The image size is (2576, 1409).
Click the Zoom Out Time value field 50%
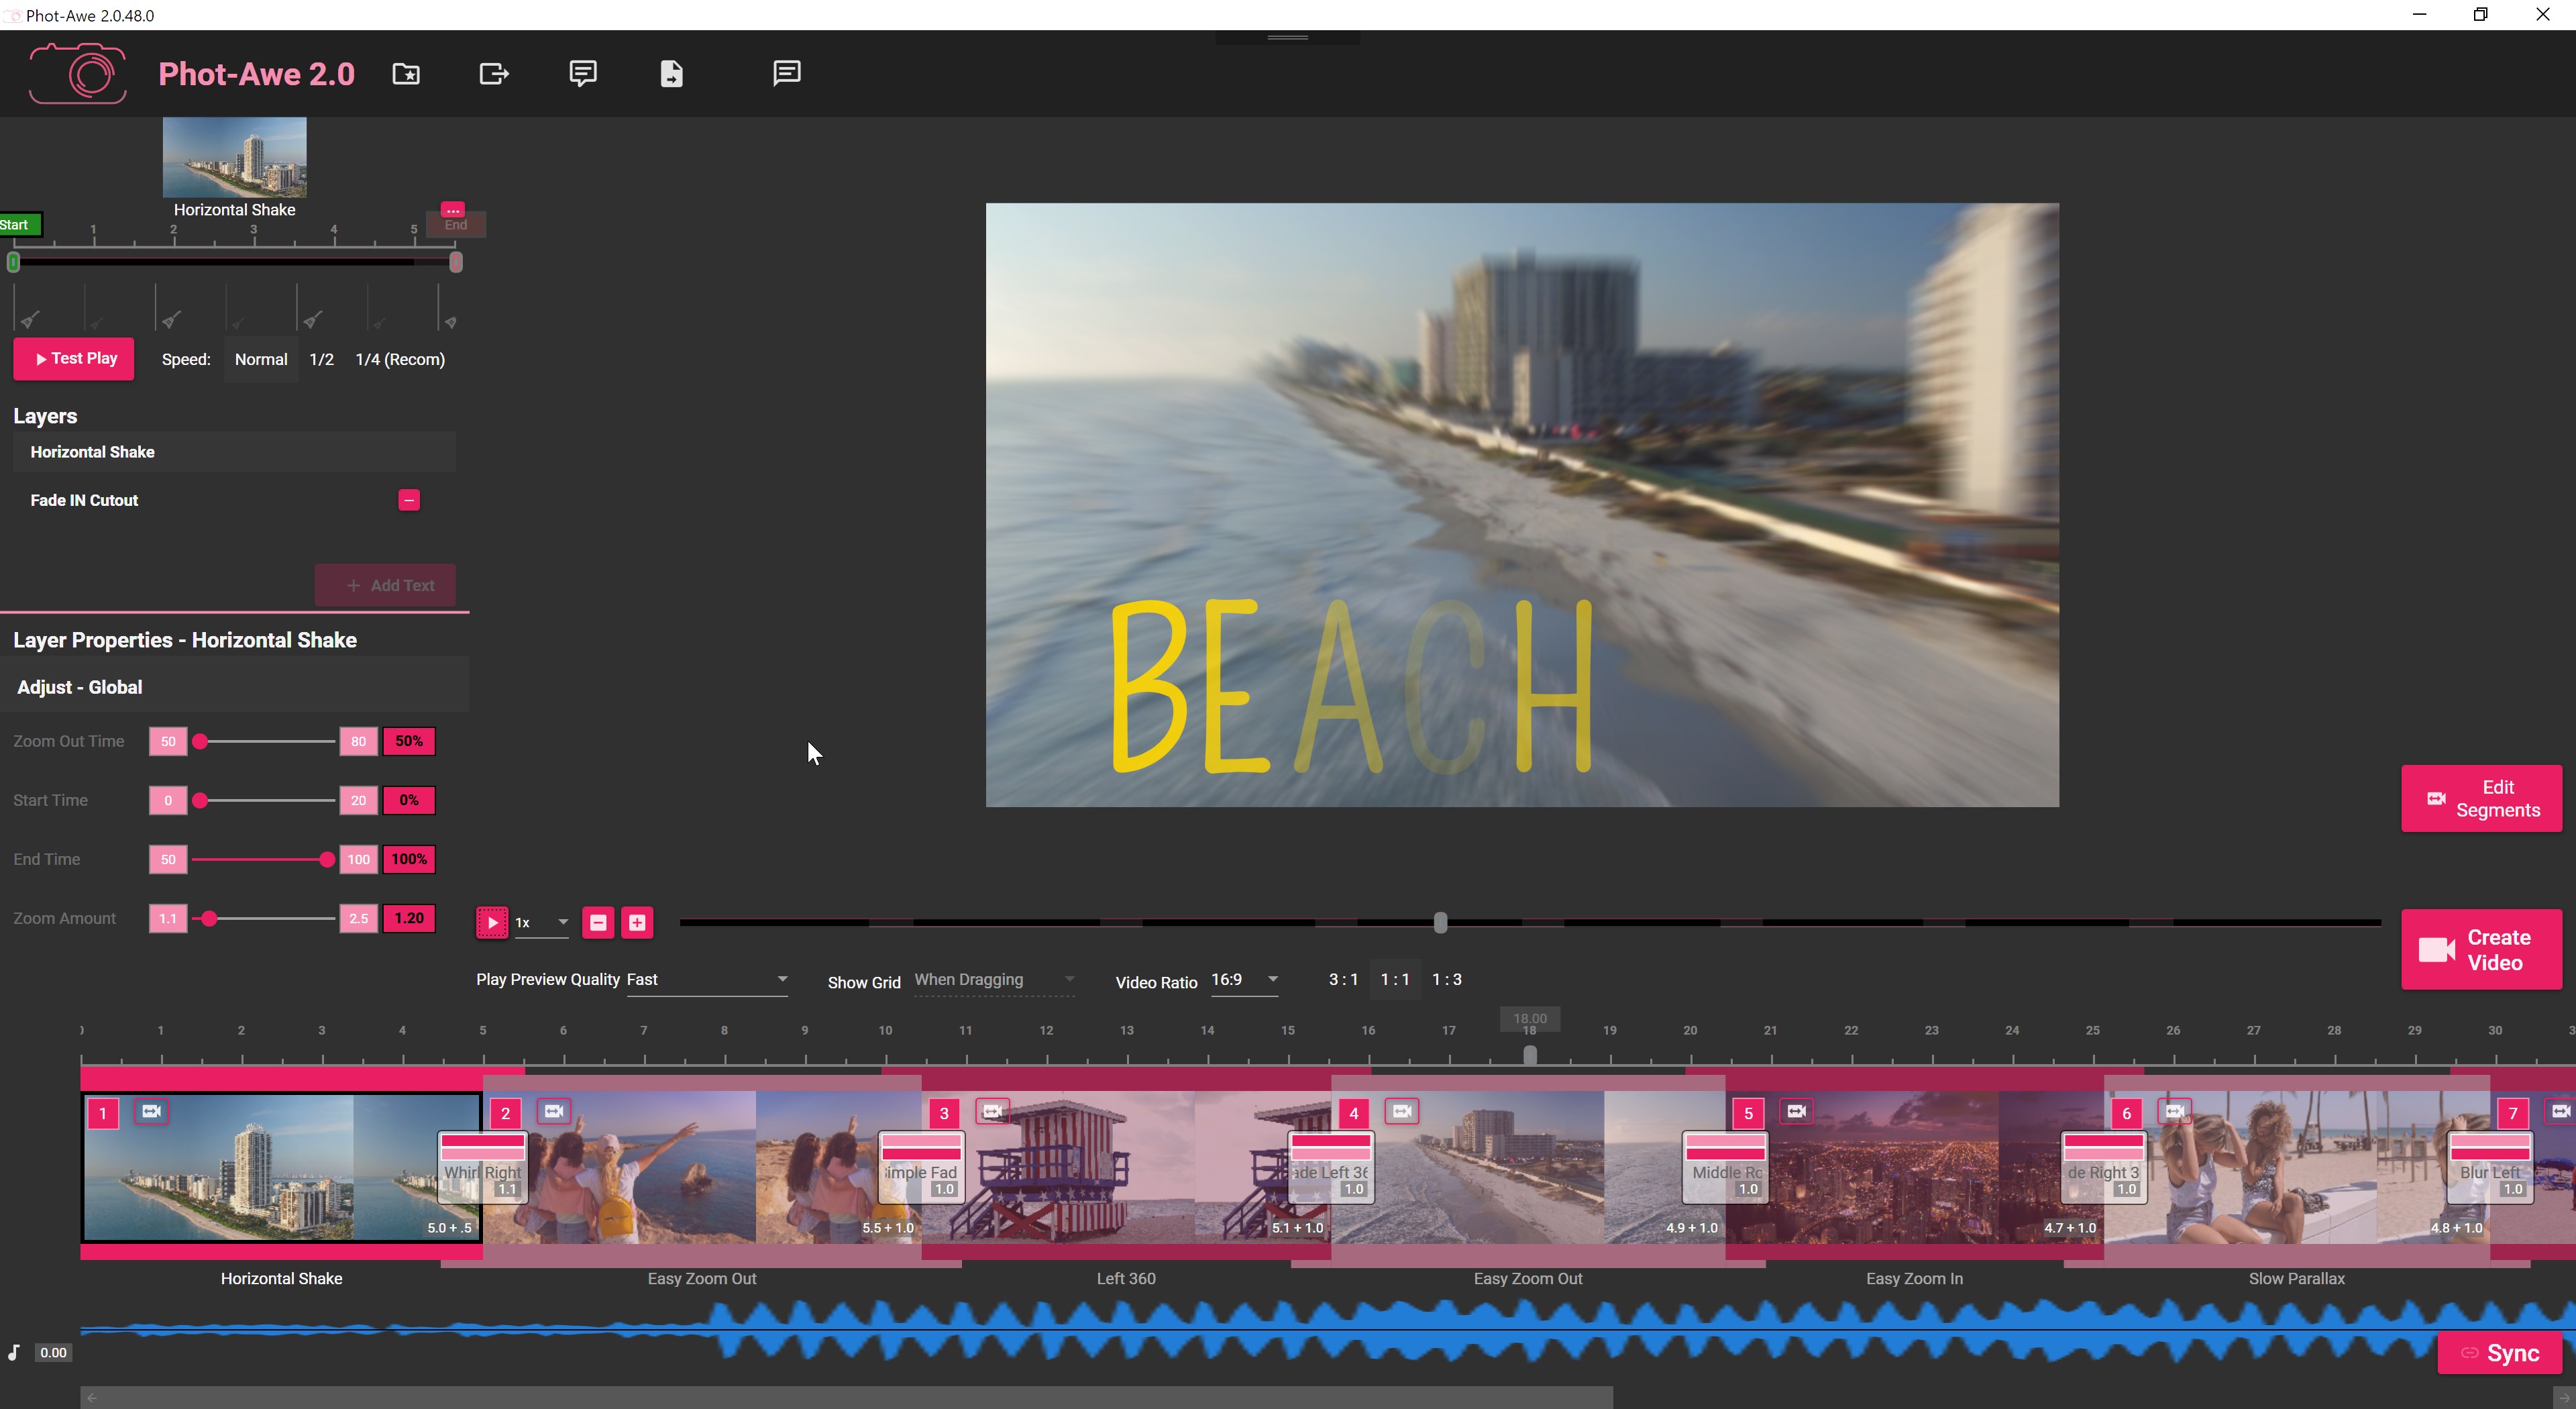click(409, 741)
